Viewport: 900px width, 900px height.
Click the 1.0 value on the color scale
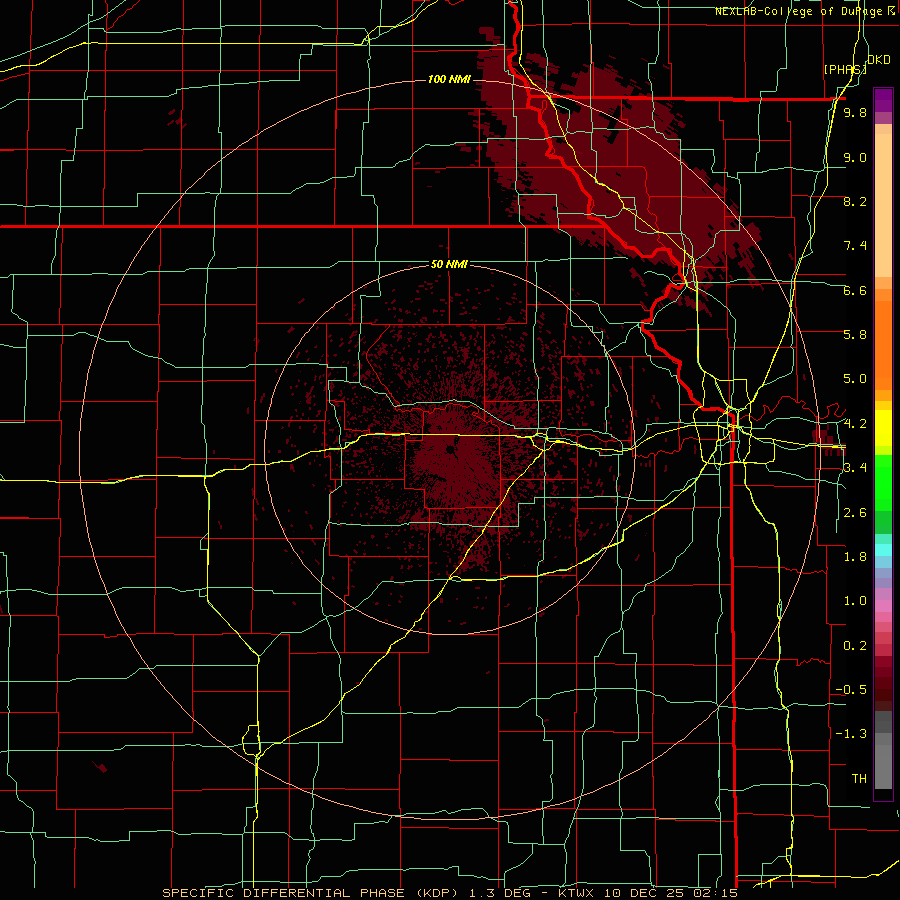pos(855,601)
